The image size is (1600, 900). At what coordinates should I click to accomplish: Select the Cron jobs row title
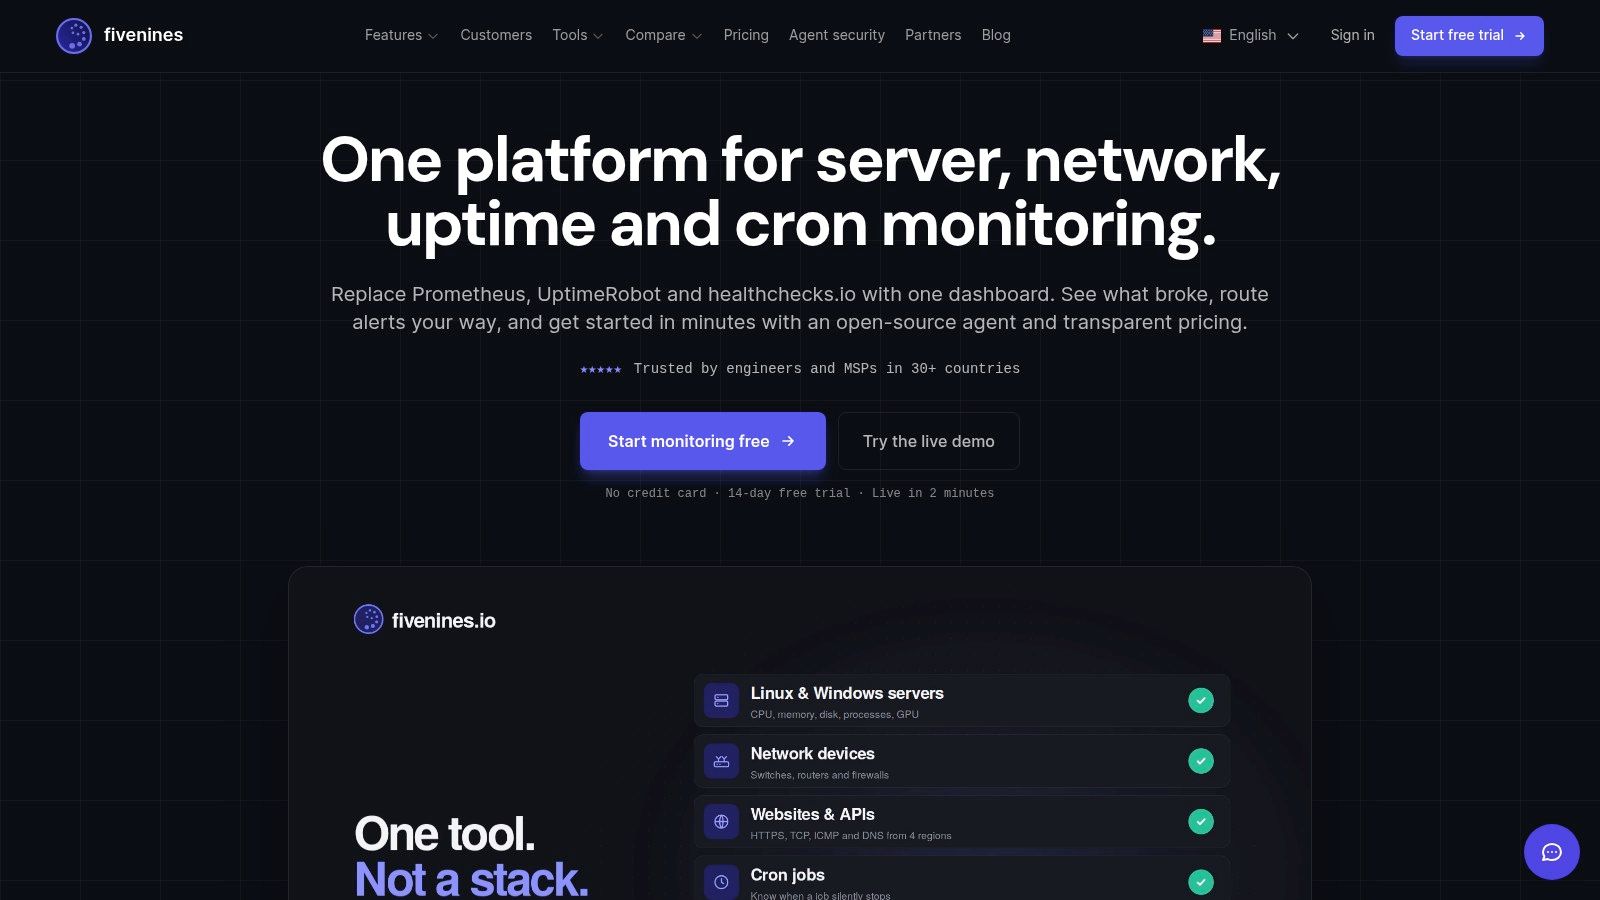787,875
